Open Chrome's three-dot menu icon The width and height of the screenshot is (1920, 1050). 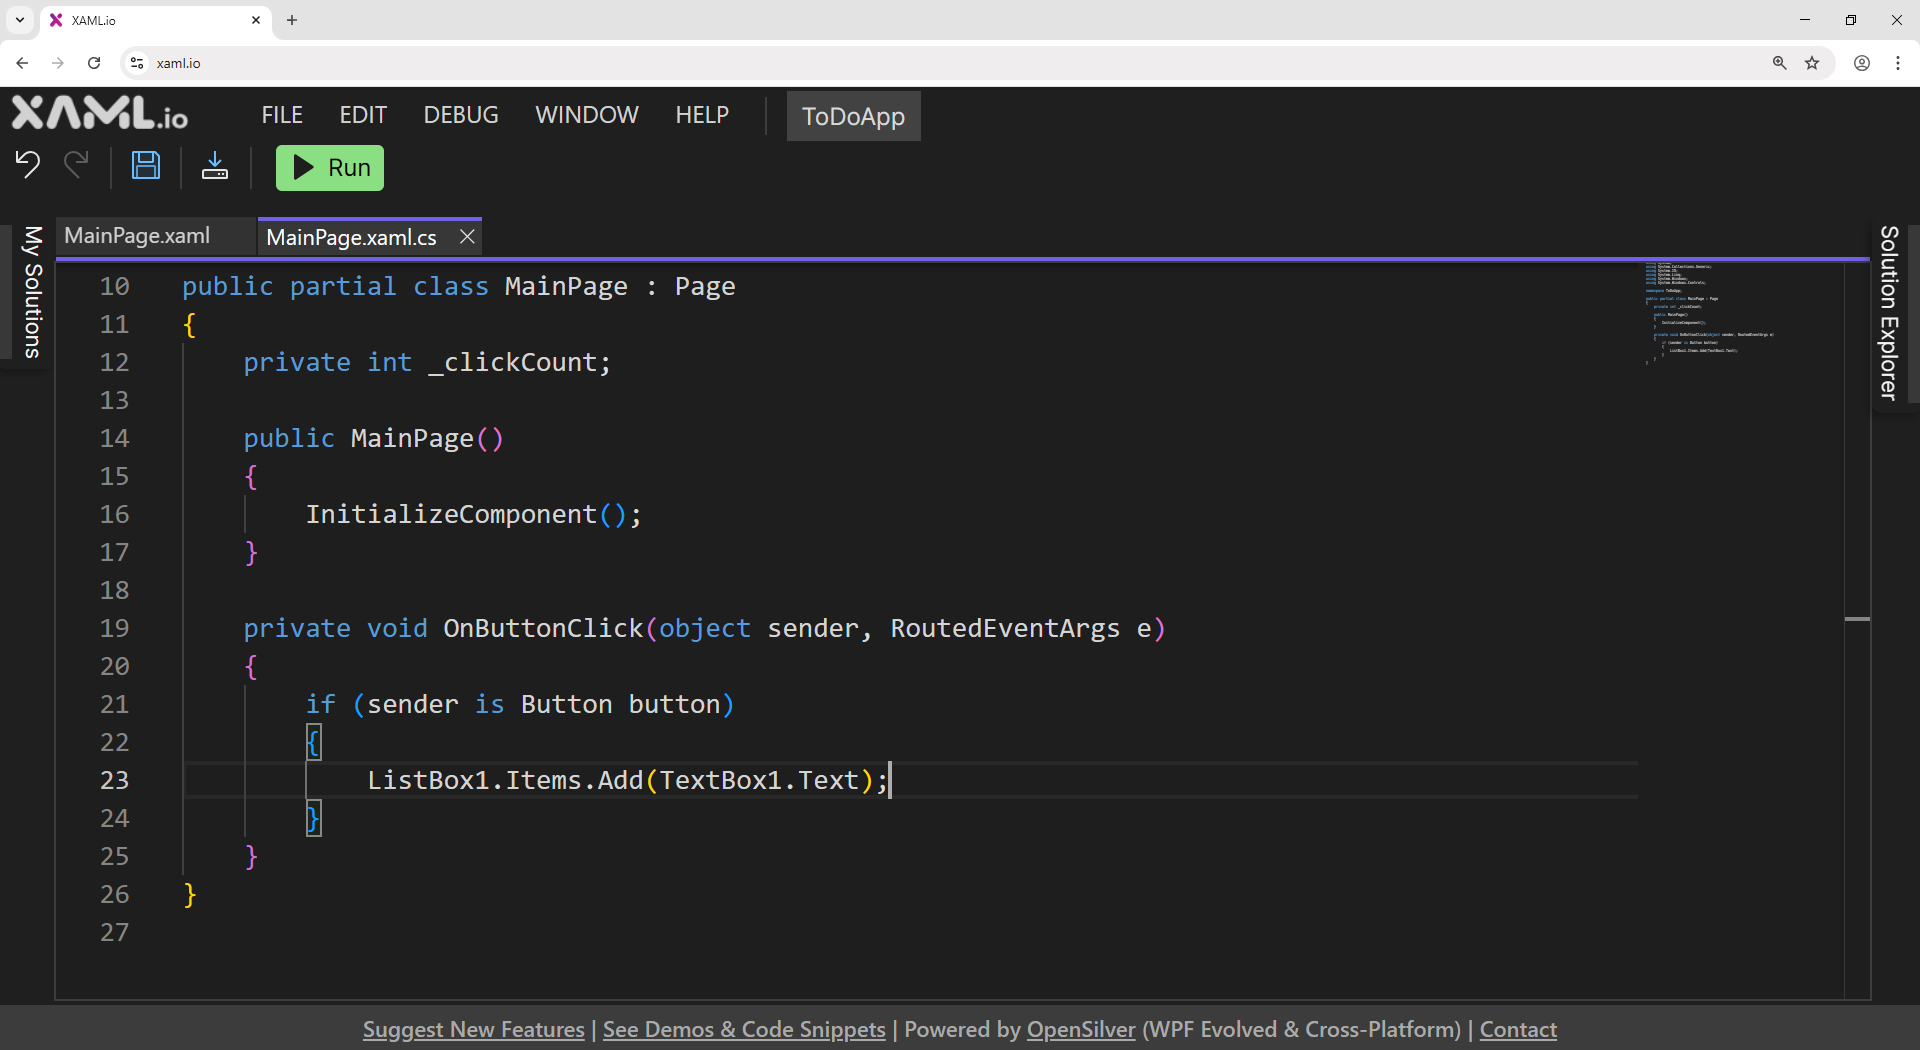pyautogui.click(x=1899, y=62)
